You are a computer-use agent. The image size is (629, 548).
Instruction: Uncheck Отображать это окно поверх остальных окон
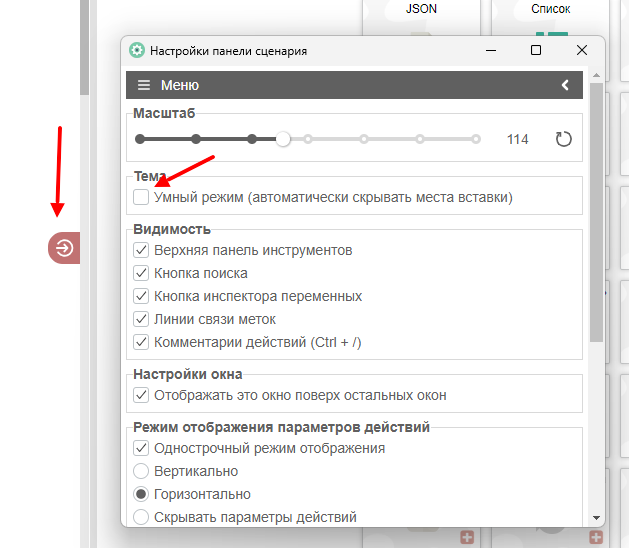pos(141,395)
